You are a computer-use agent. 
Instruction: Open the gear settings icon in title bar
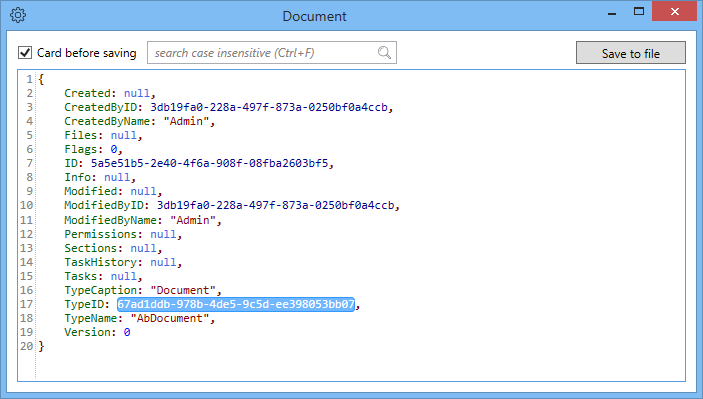tap(18, 15)
